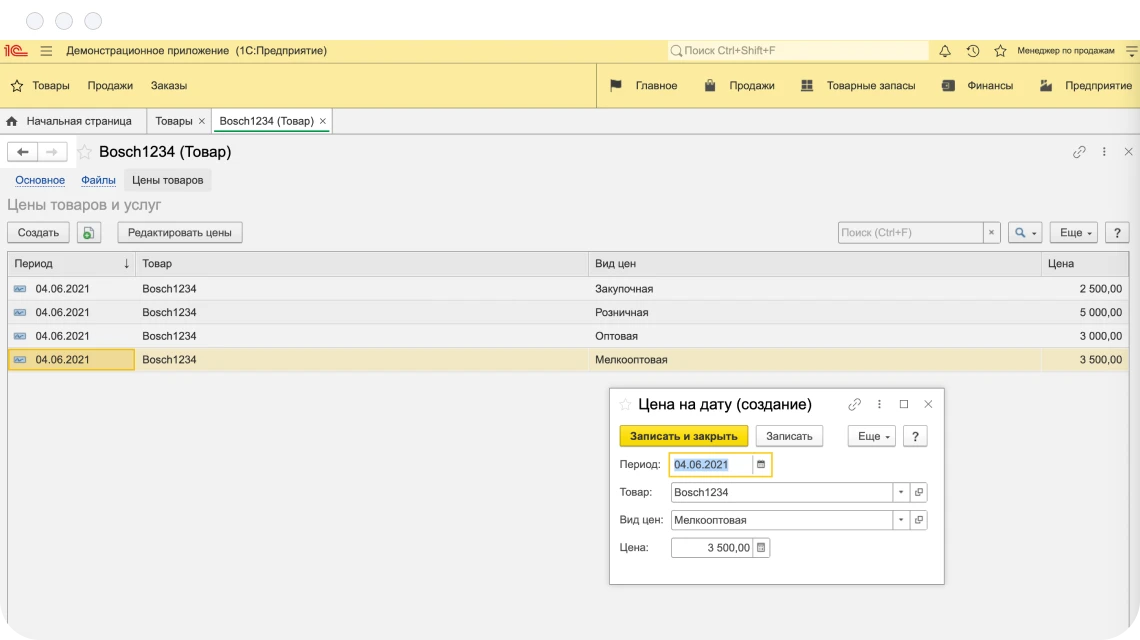Click into the Поиск (Ctrl+F) list search field
Screen dimensions: 1140x640
910,233
